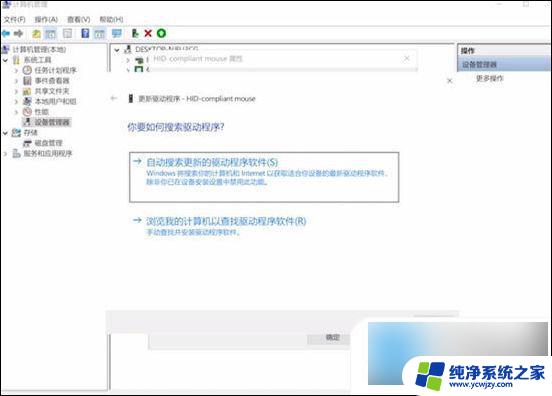This screenshot has height=396, width=552.
Task: Click the 你要如何搜索驱动程序? heading text
Action: (176, 127)
